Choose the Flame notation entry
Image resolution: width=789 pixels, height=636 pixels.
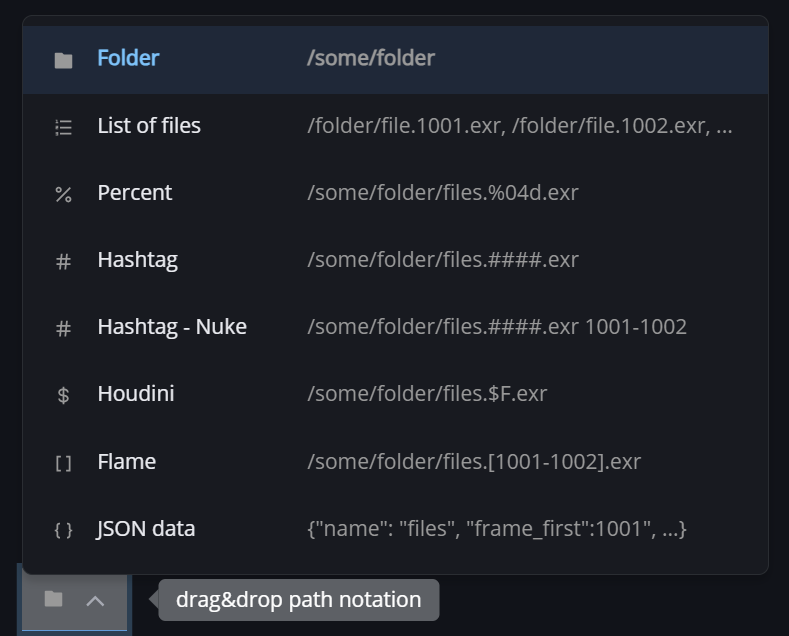pos(127,461)
